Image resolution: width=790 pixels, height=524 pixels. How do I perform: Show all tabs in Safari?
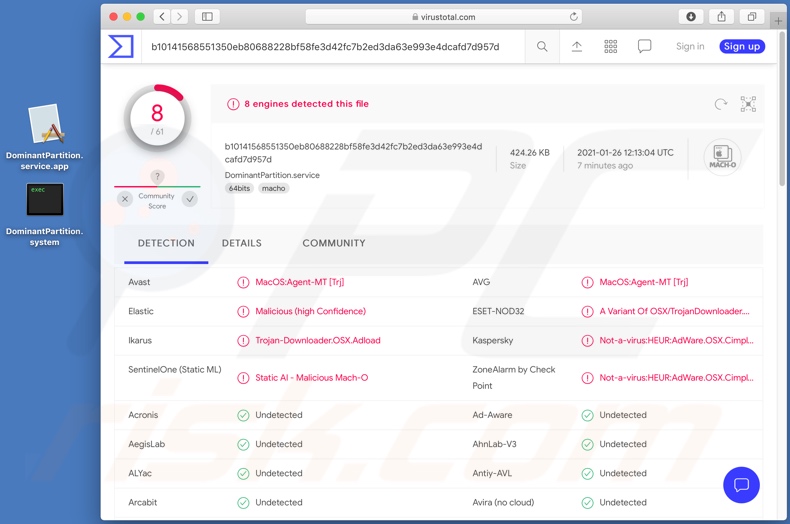(752, 17)
